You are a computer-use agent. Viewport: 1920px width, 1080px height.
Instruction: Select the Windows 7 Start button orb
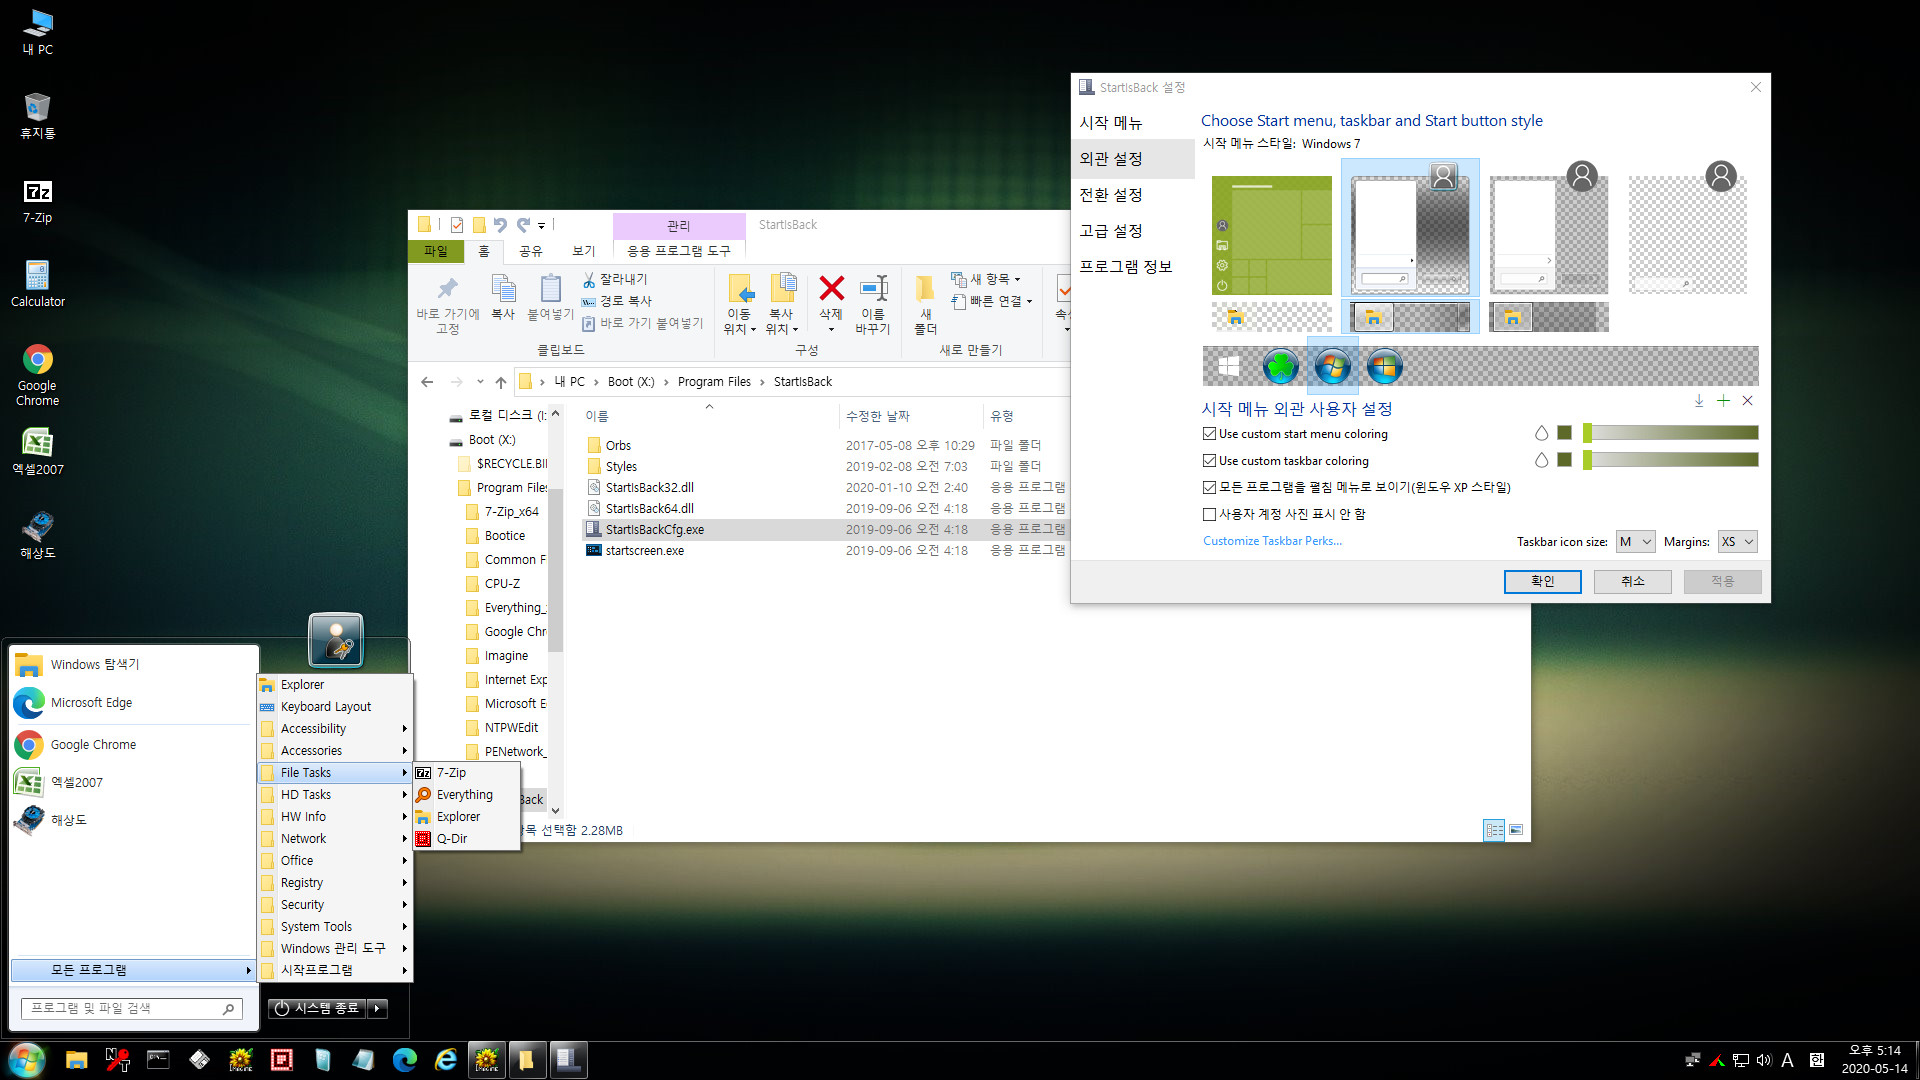[1332, 367]
